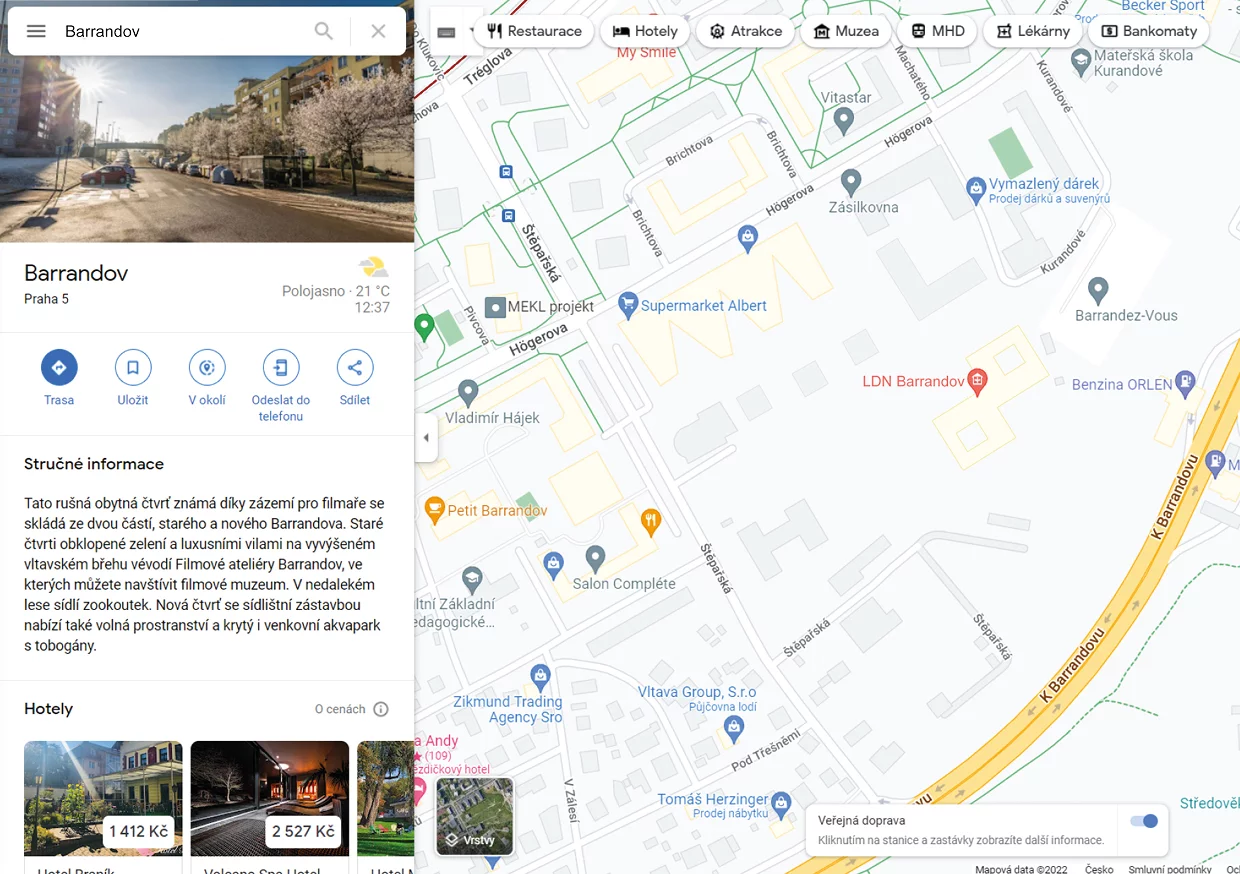This screenshot has width=1240, height=874.
Task: Open the Smluvní podmínky link
Action: coord(1169,869)
